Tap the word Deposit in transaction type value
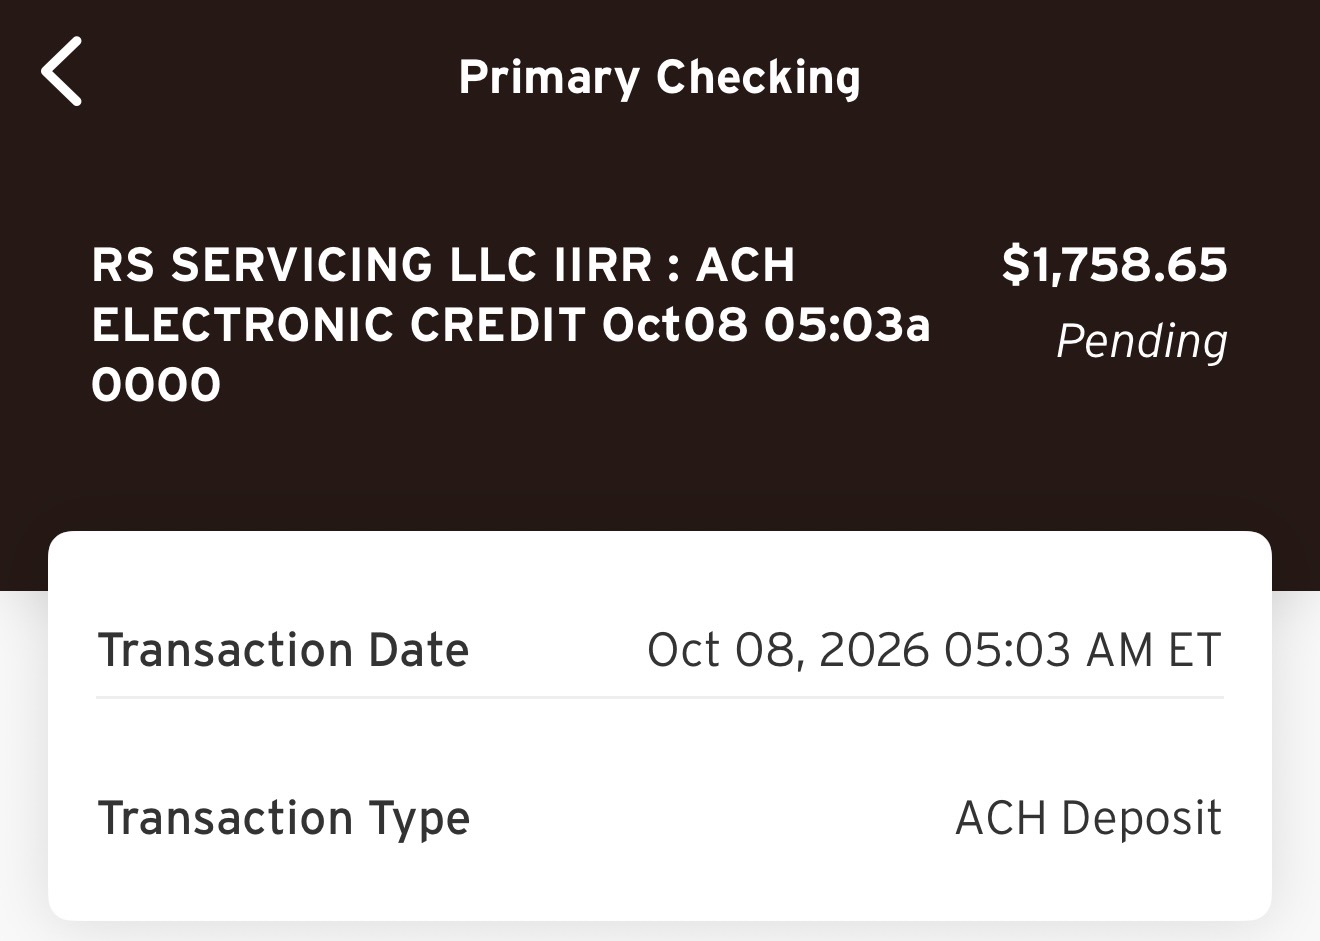 click(x=1141, y=818)
